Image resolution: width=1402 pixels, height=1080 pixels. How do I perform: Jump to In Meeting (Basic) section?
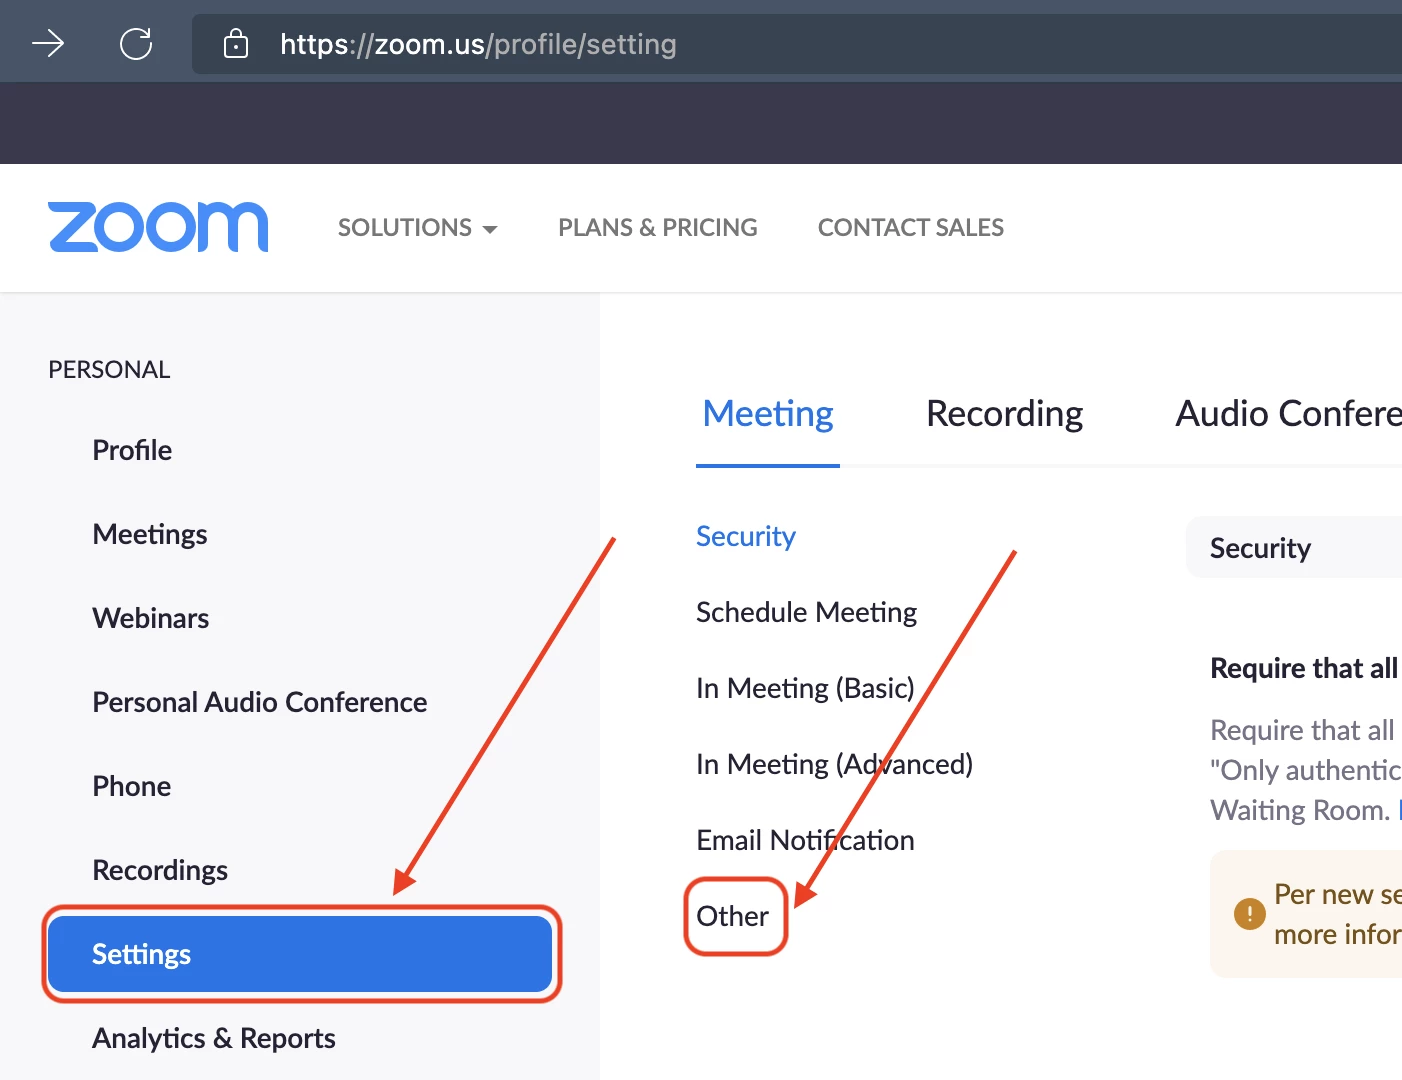point(805,688)
